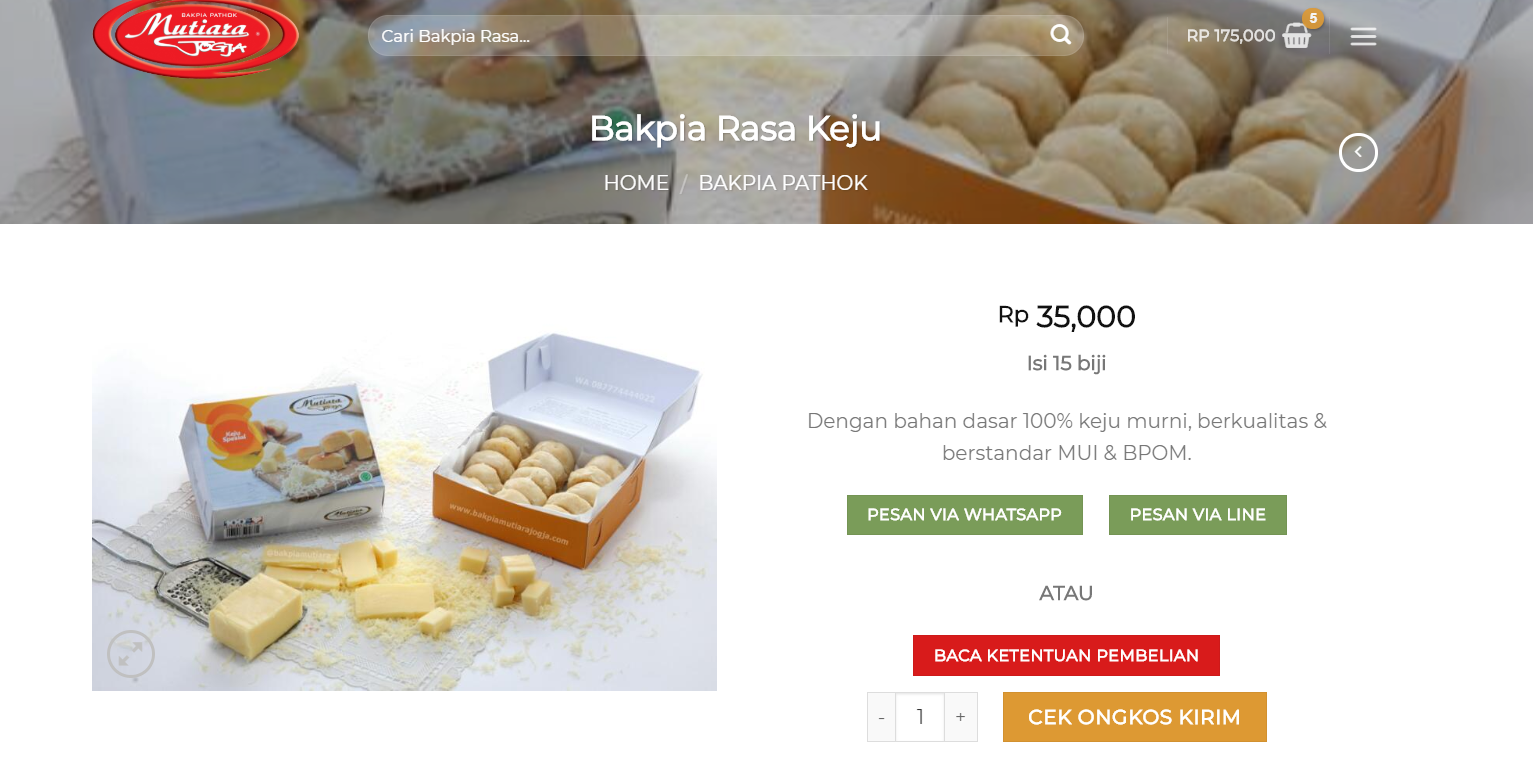This screenshot has height=781, width=1533.
Task: Open BAKPIA PATHOK breadcrumb link
Action: pyautogui.click(x=783, y=183)
